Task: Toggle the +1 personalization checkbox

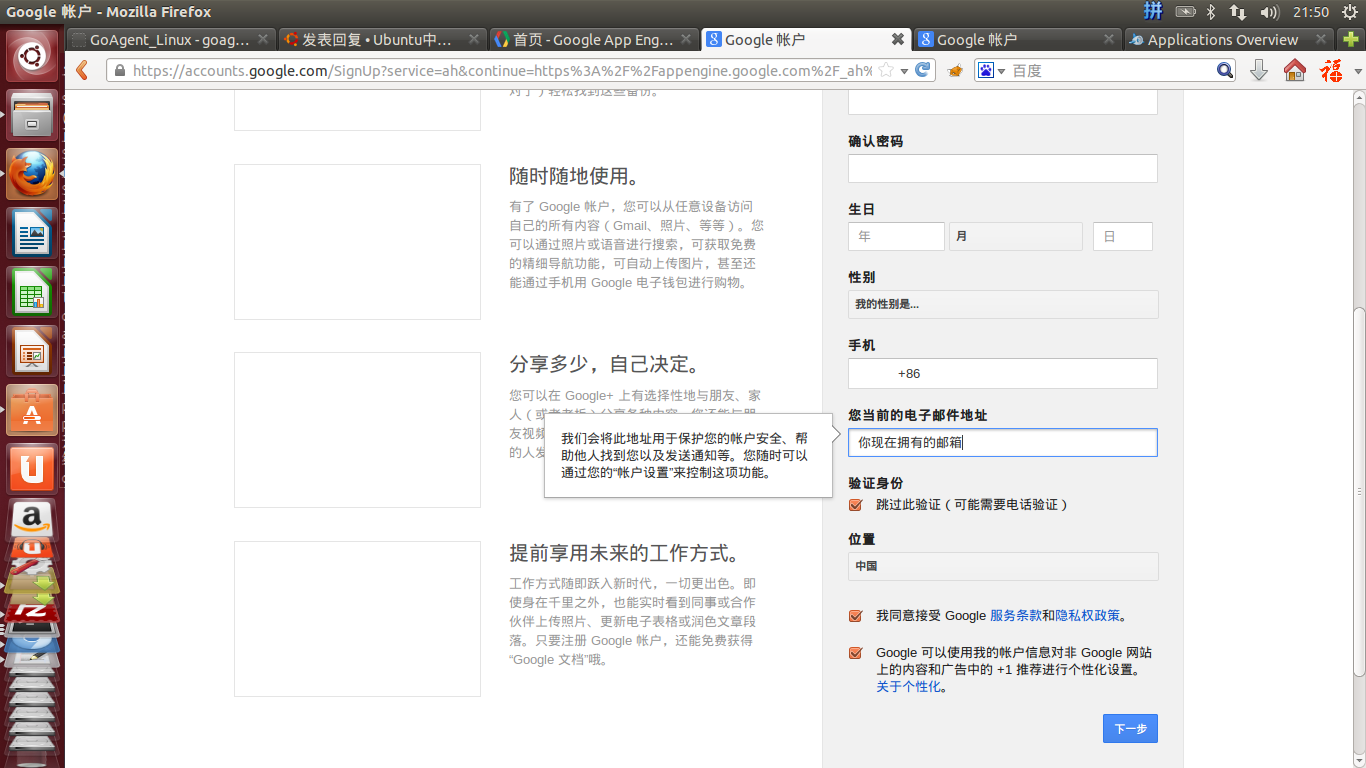Action: [x=855, y=653]
